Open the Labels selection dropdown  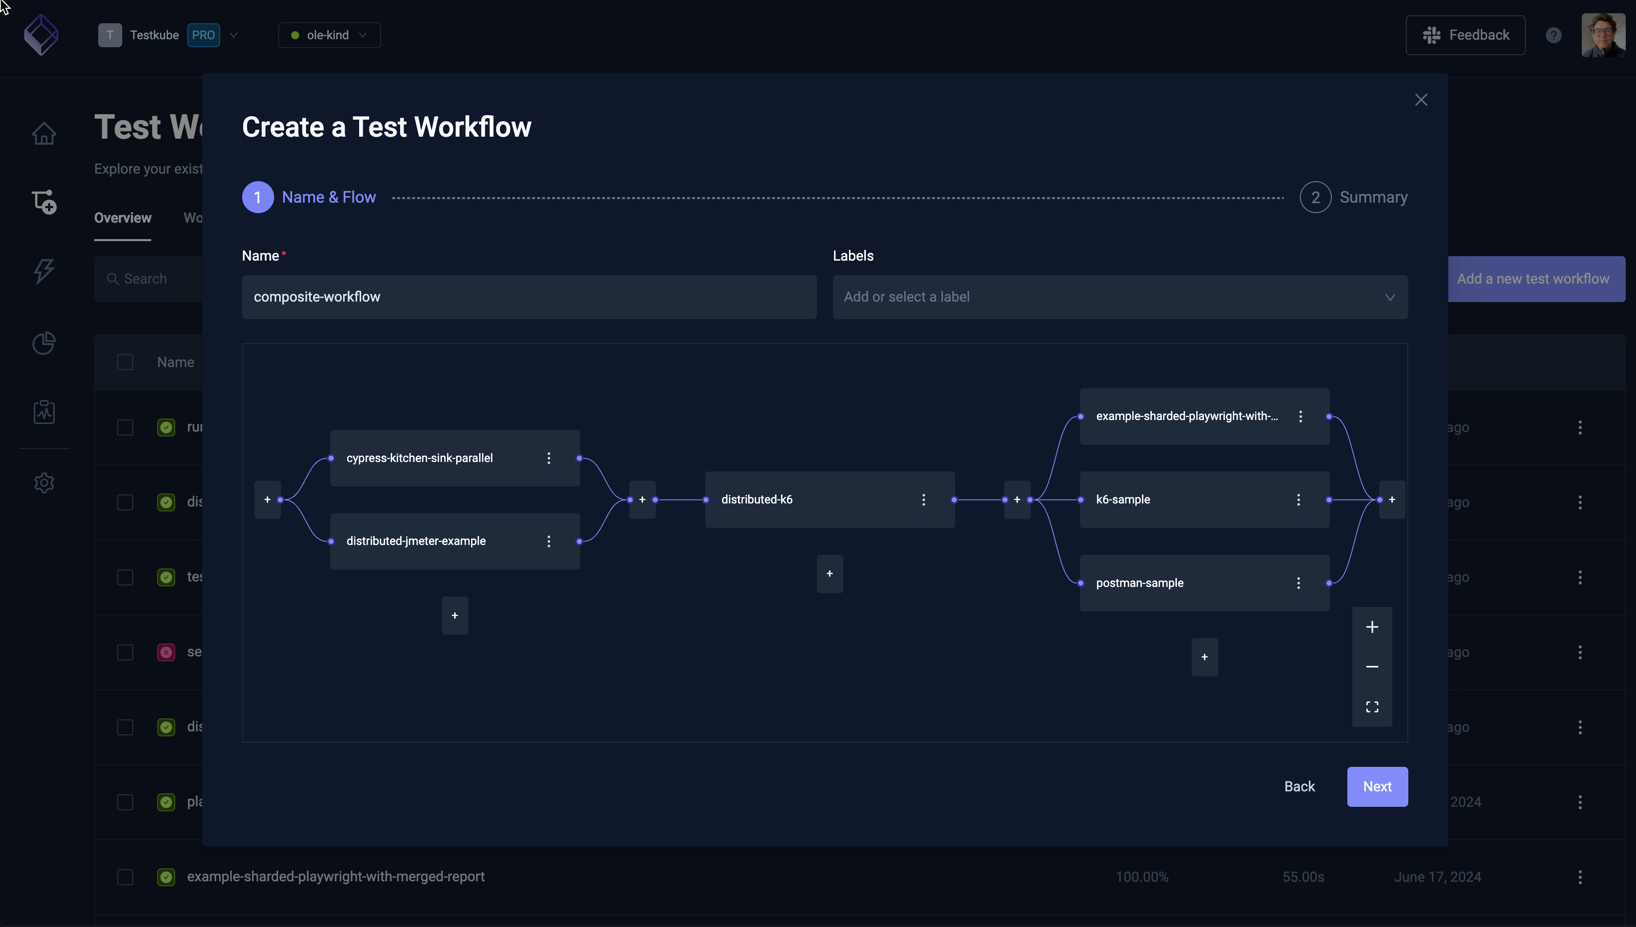pos(1120,297)
